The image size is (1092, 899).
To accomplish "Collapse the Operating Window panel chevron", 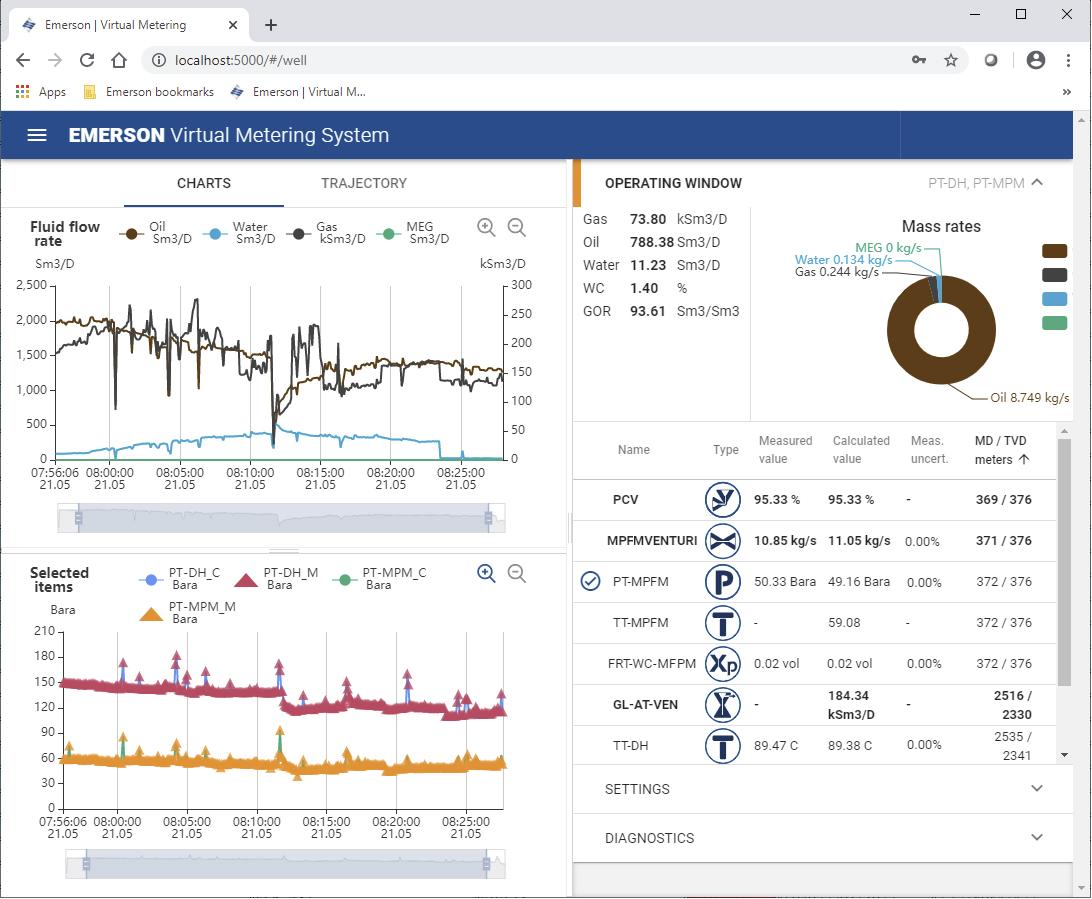I will coord(1037,182).
